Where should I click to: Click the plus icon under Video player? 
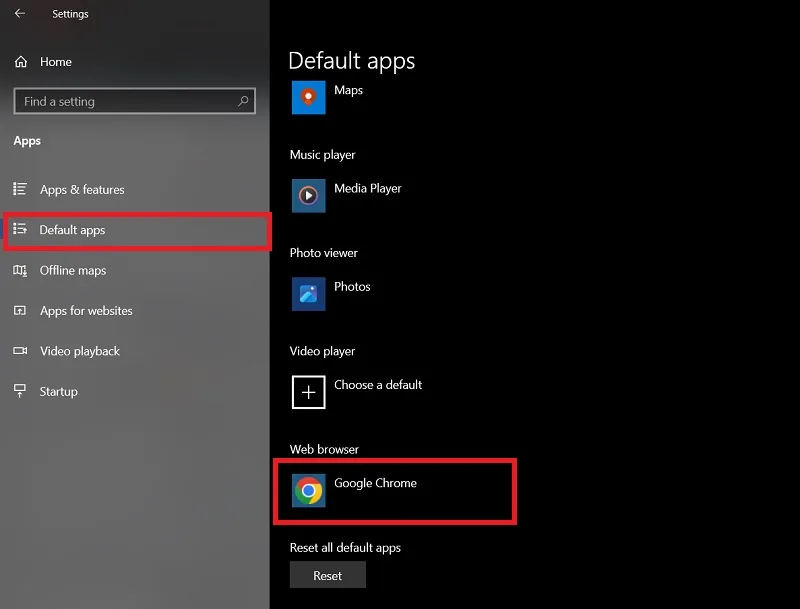pos(308,392)
